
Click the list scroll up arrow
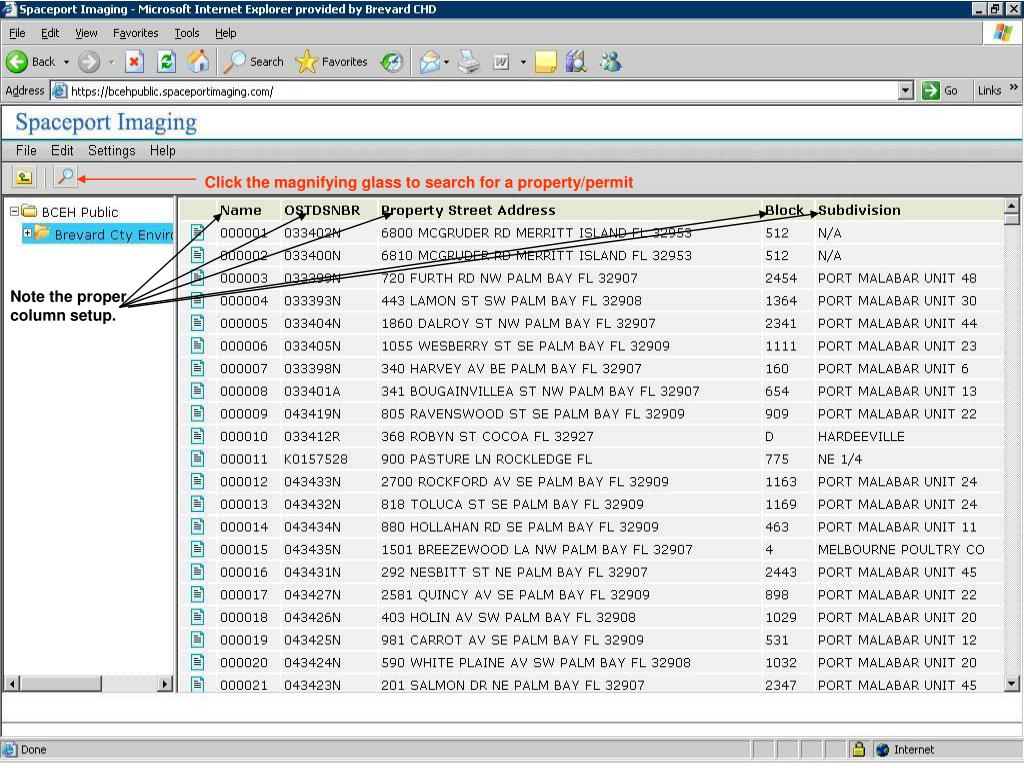[1012, 206]
